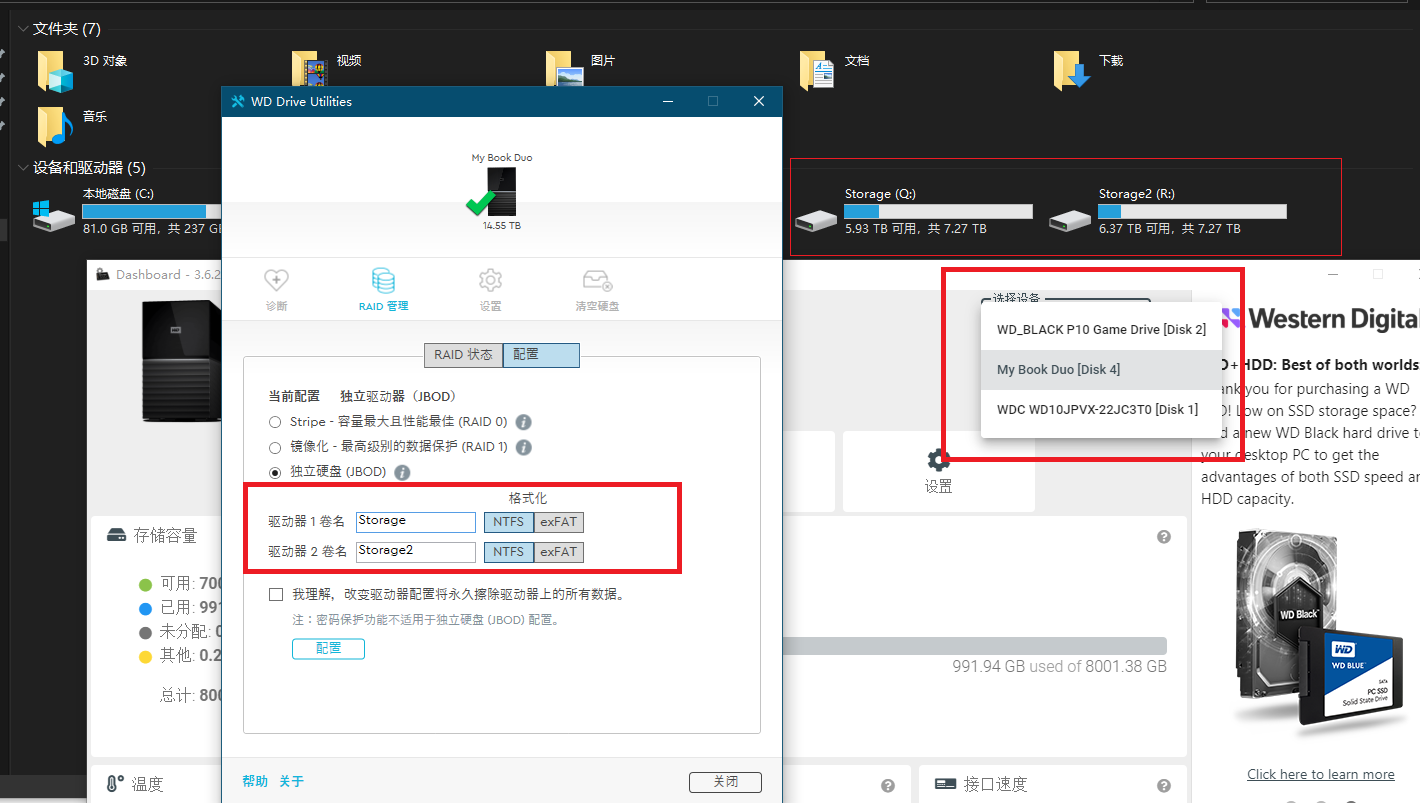Choose NTFS format for 驱动器 2
The height and width of the screenshot is (803, 1420).
509,552
